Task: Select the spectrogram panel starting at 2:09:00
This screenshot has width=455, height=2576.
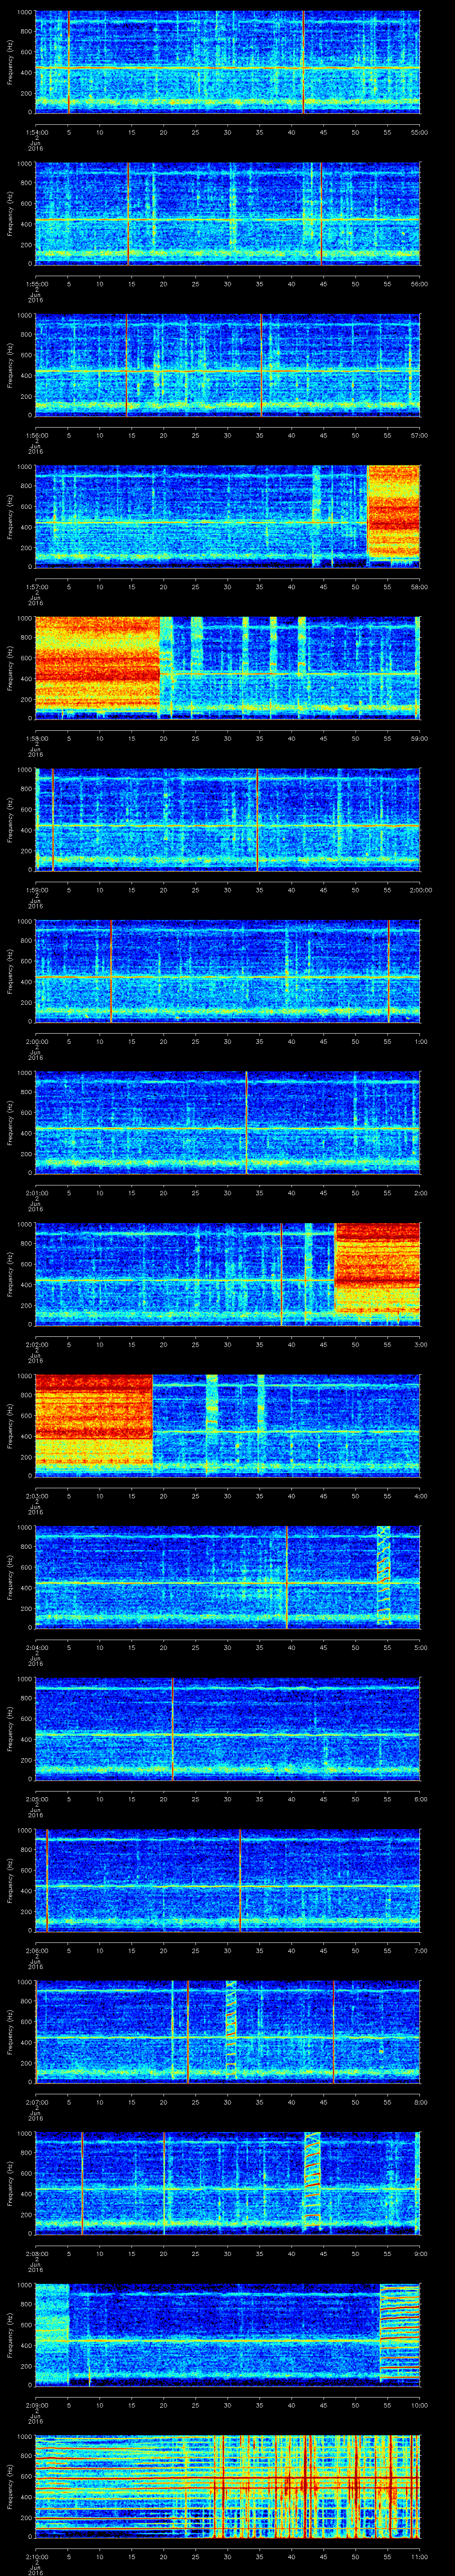Action: (x=227, y=2336)
